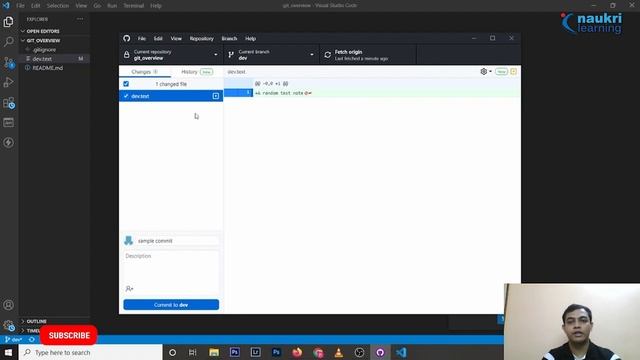Open Edit menu in GitHub Desktop
640x360 pixels.
tap(158, 38)
